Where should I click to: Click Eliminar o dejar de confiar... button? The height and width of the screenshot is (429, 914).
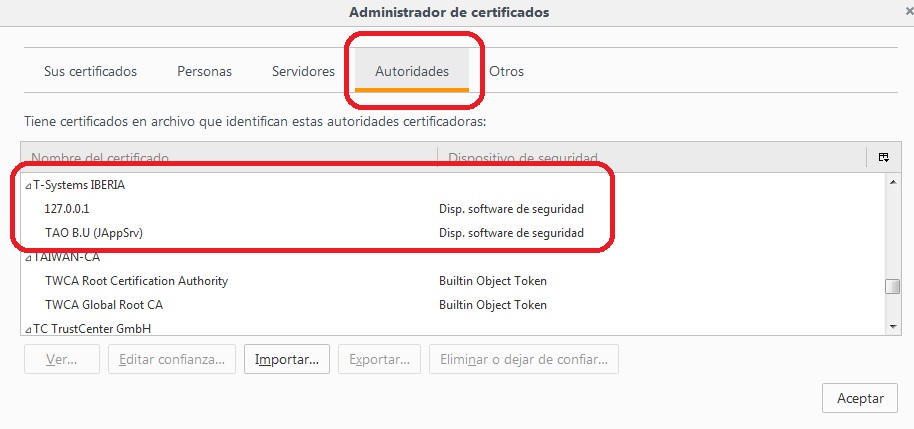524,359
